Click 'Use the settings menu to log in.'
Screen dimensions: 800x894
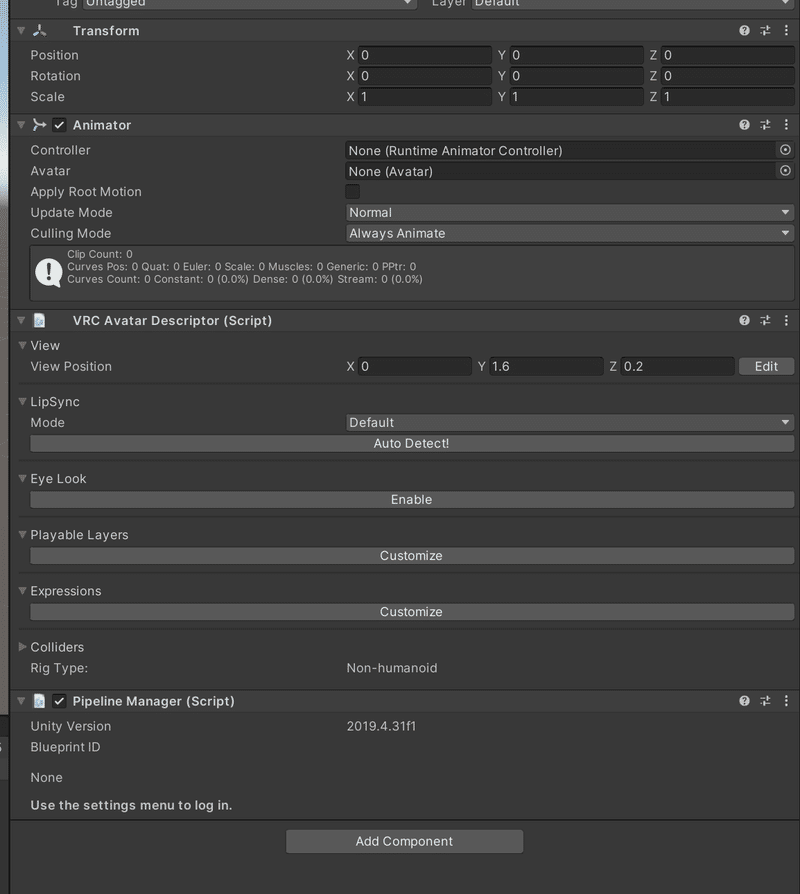tap(131, 805)
